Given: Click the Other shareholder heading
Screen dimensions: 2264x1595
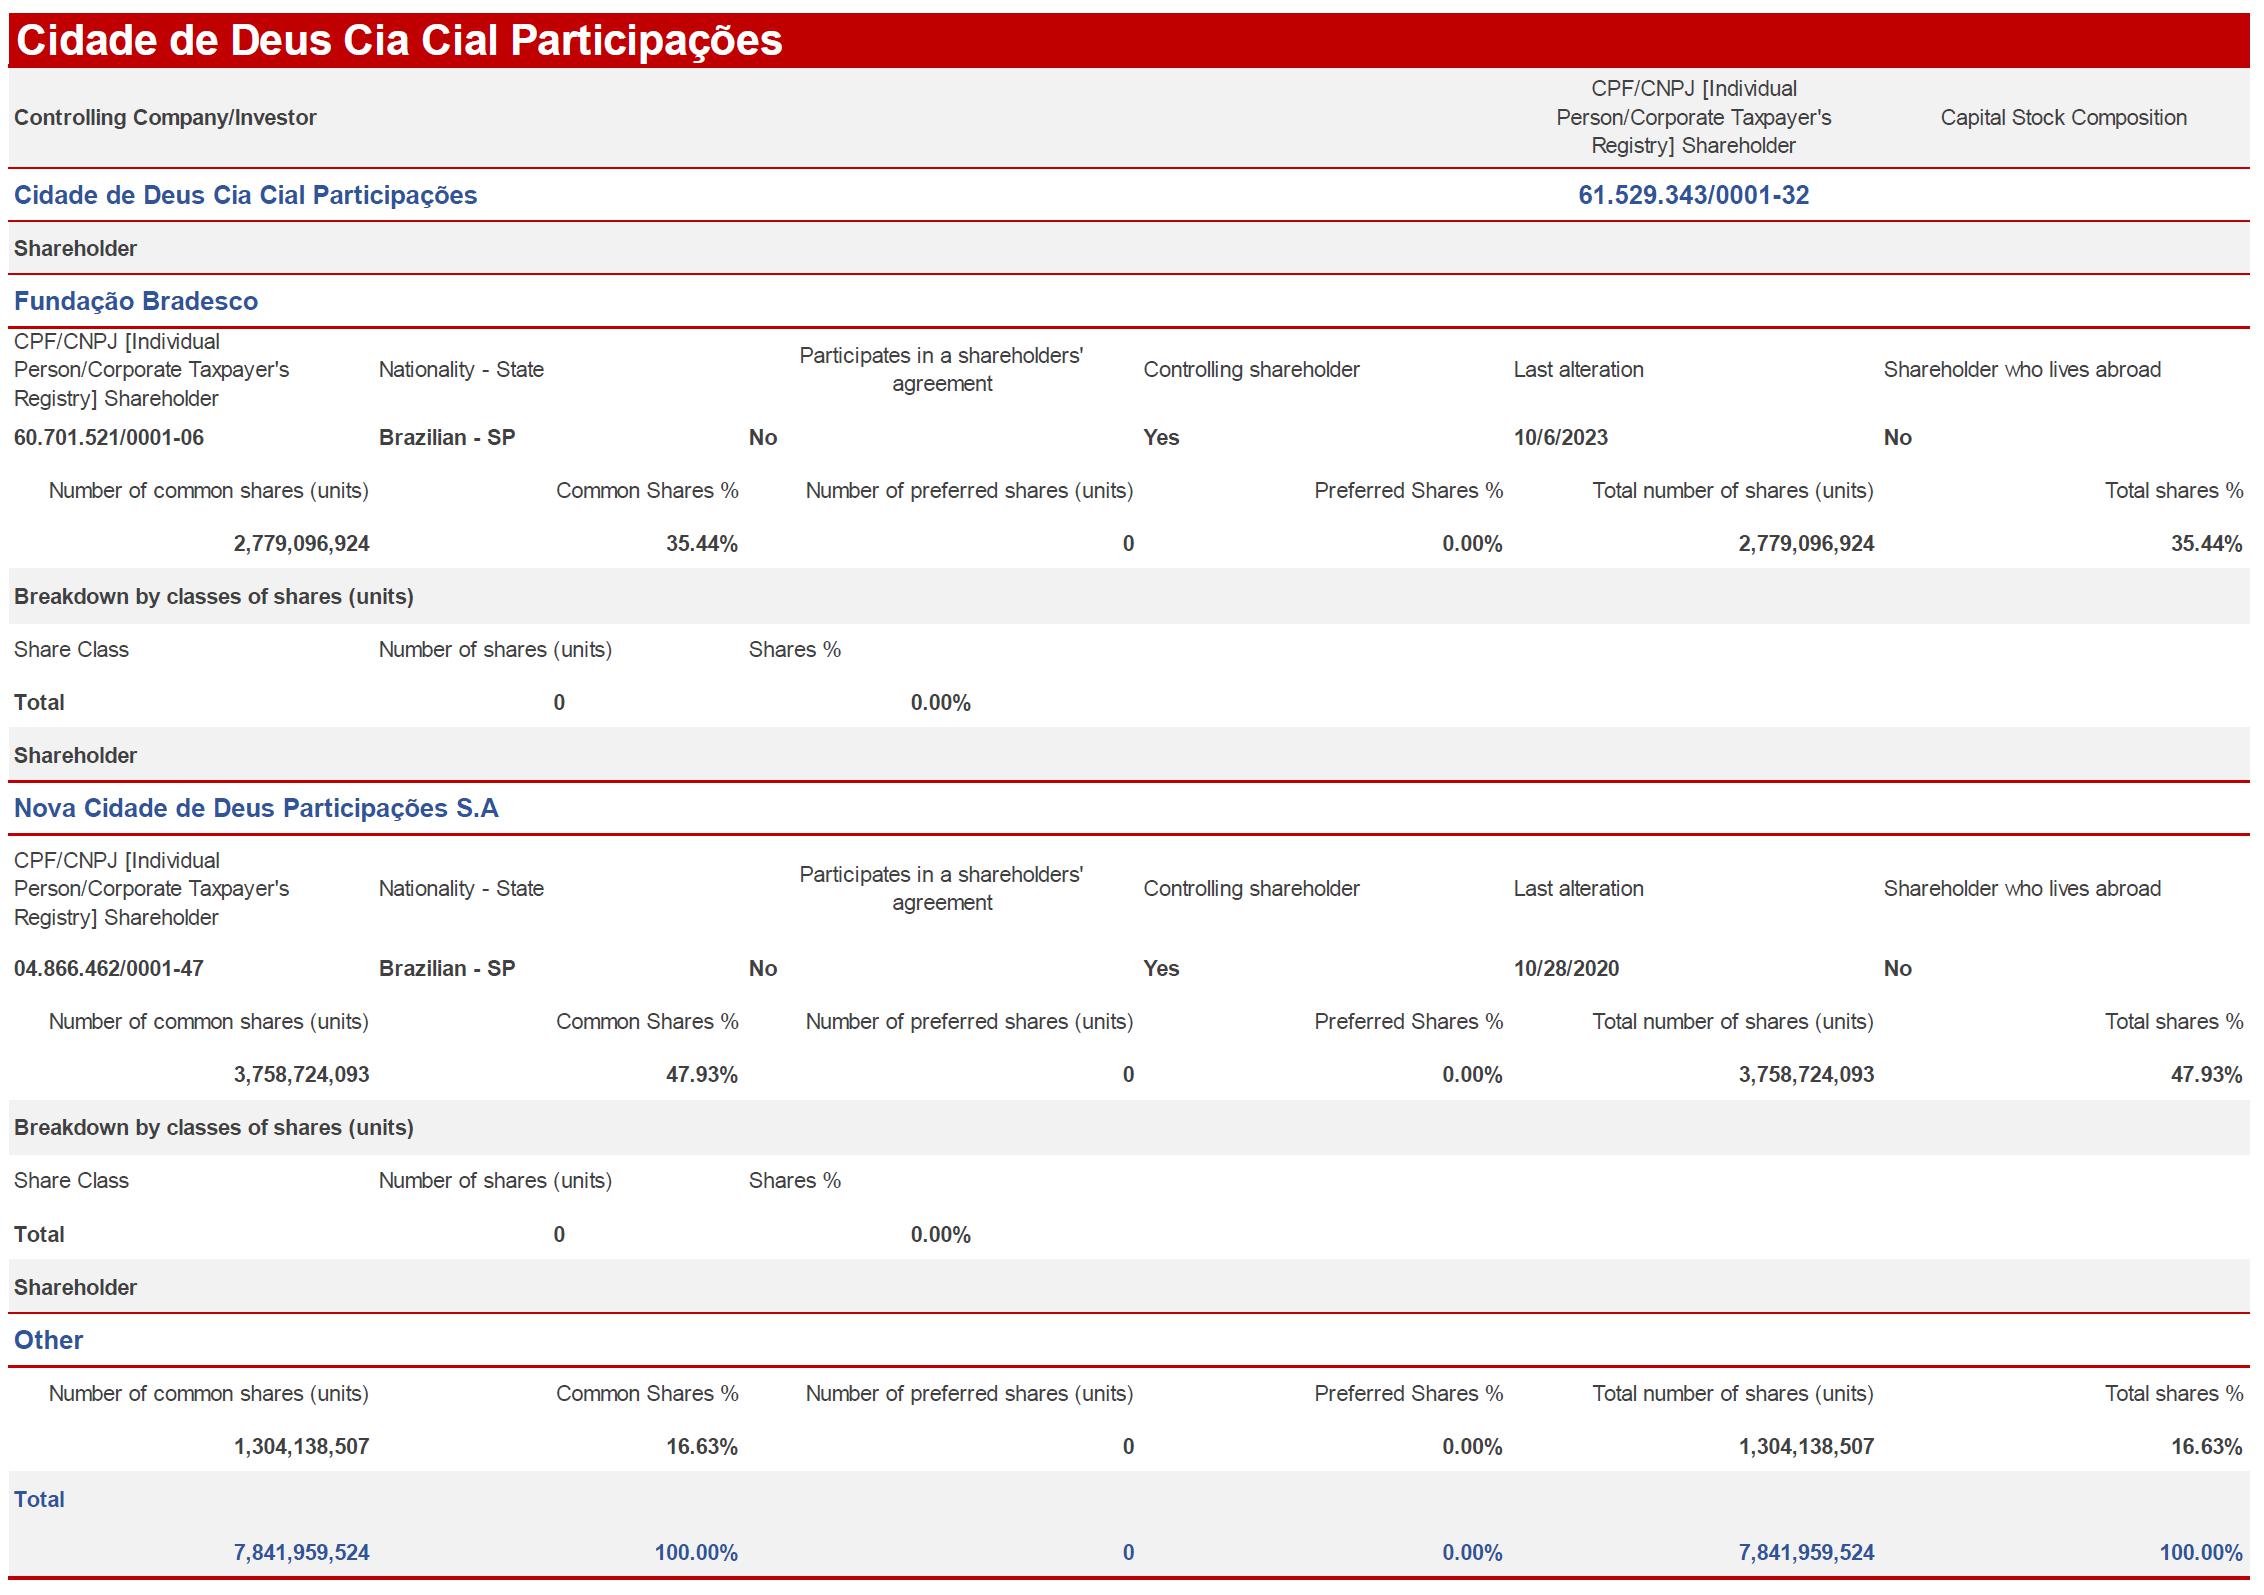Looking at the screenshot, I should coord(48,1340).
